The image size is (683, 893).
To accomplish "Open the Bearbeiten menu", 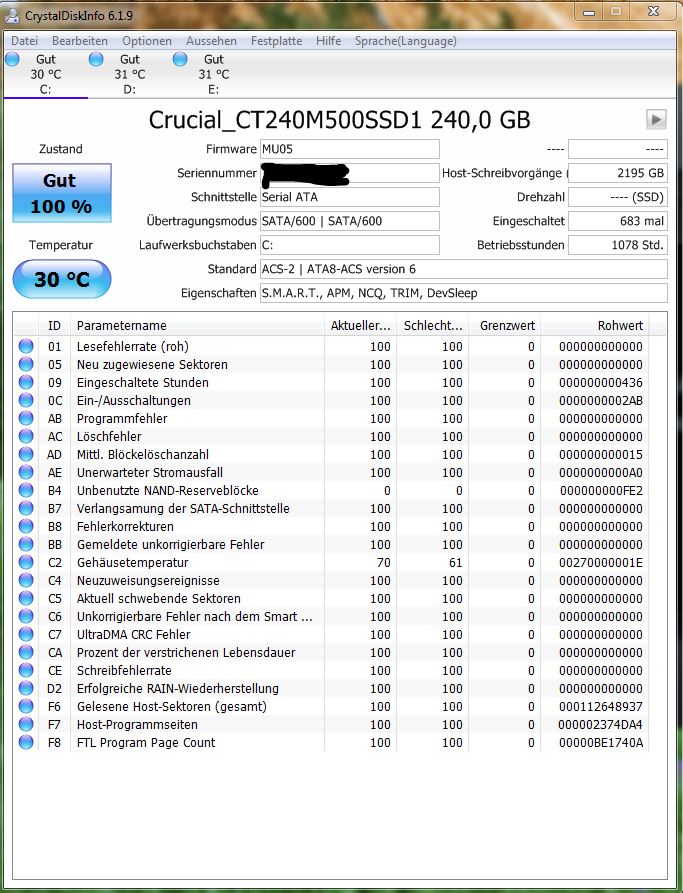I will pos(80,41).
